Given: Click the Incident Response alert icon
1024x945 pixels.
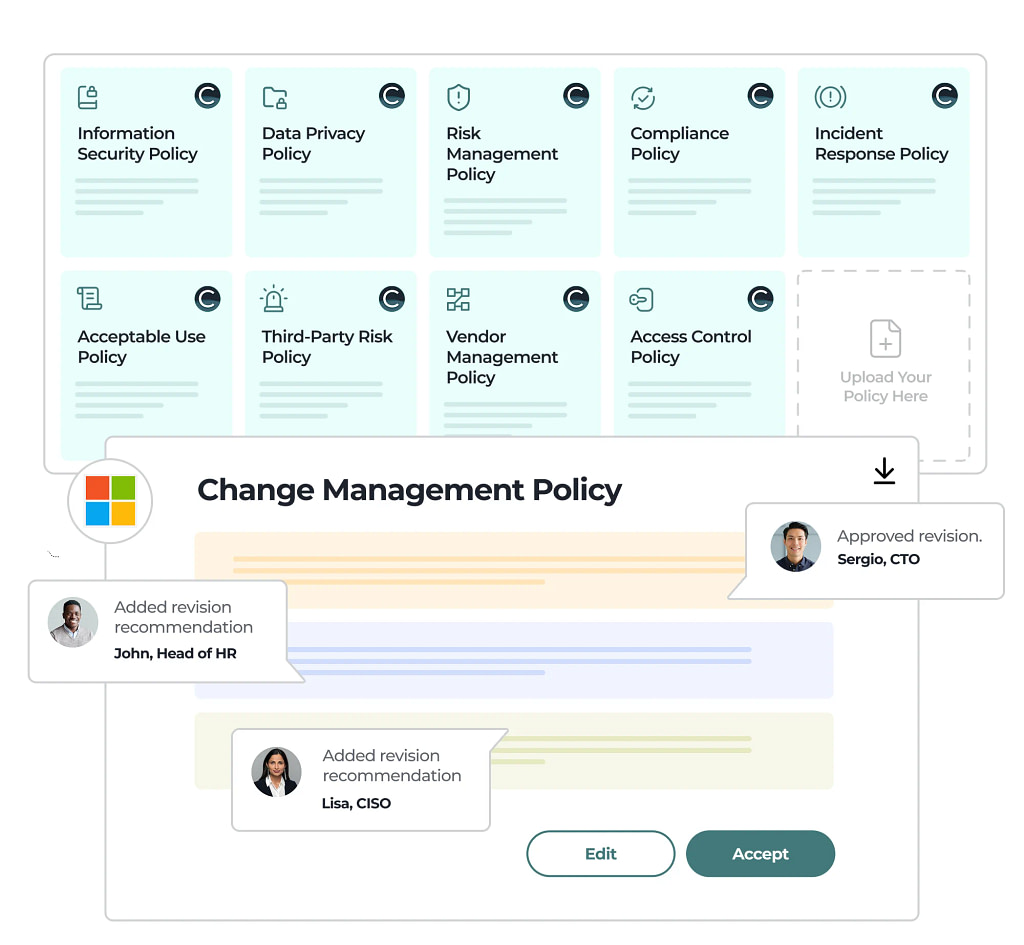Looking at the screenshot, I should (x=830, y=97).
